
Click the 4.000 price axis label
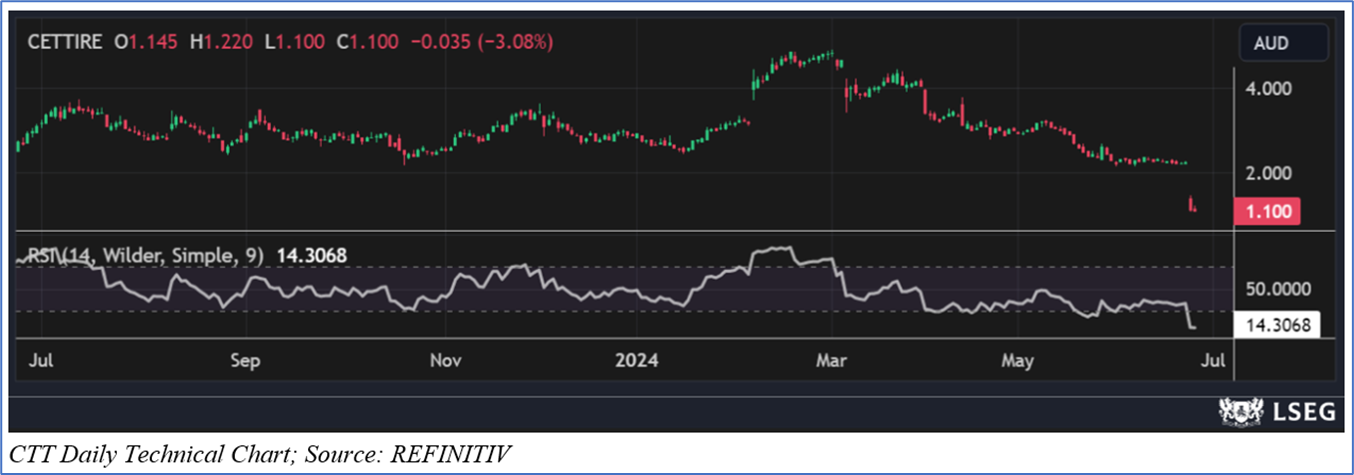(1270, 88)
